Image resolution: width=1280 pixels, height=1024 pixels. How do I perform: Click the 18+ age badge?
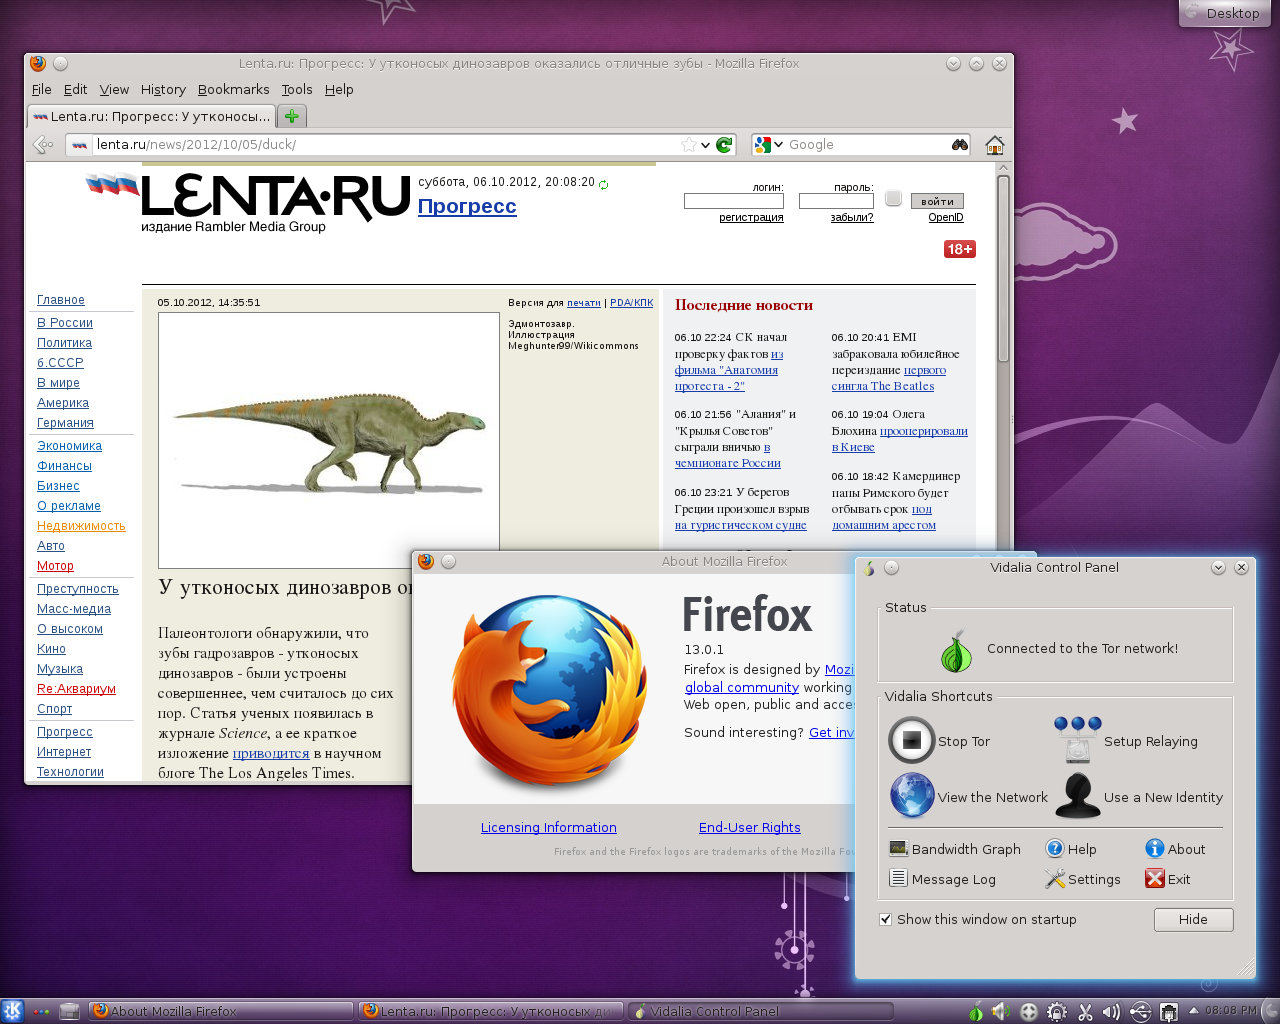pos(959,249)
